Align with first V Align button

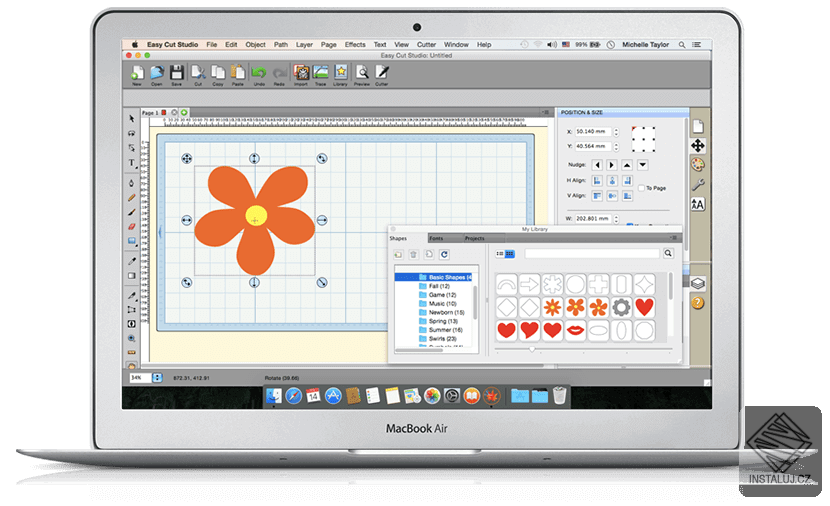pyautogui.click(x=597, y=196)
